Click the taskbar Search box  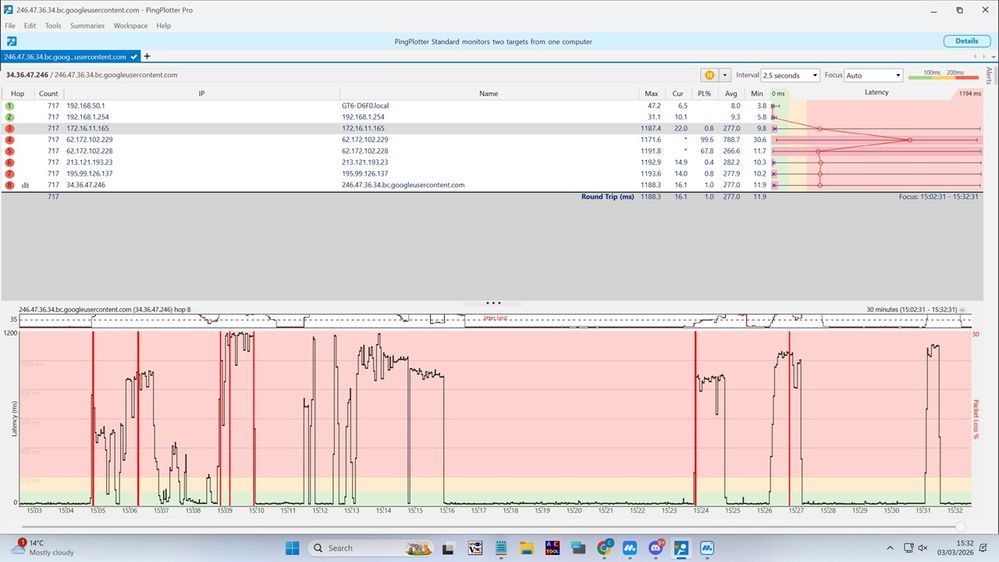(x=371, y=548)
